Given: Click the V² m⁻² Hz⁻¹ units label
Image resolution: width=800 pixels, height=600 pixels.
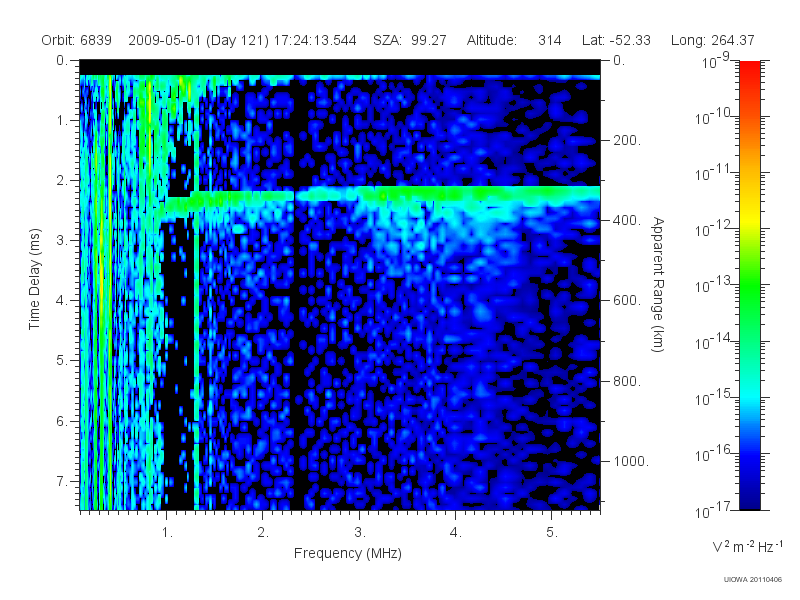Looking at the screenshot, I should pos(747,546).
